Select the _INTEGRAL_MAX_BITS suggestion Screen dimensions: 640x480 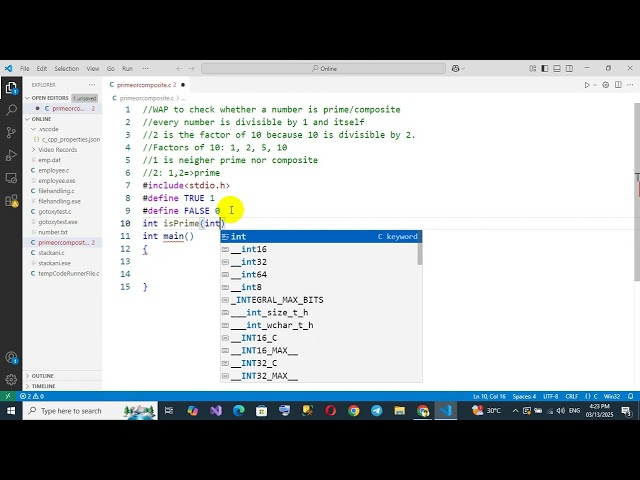[319, 300]
